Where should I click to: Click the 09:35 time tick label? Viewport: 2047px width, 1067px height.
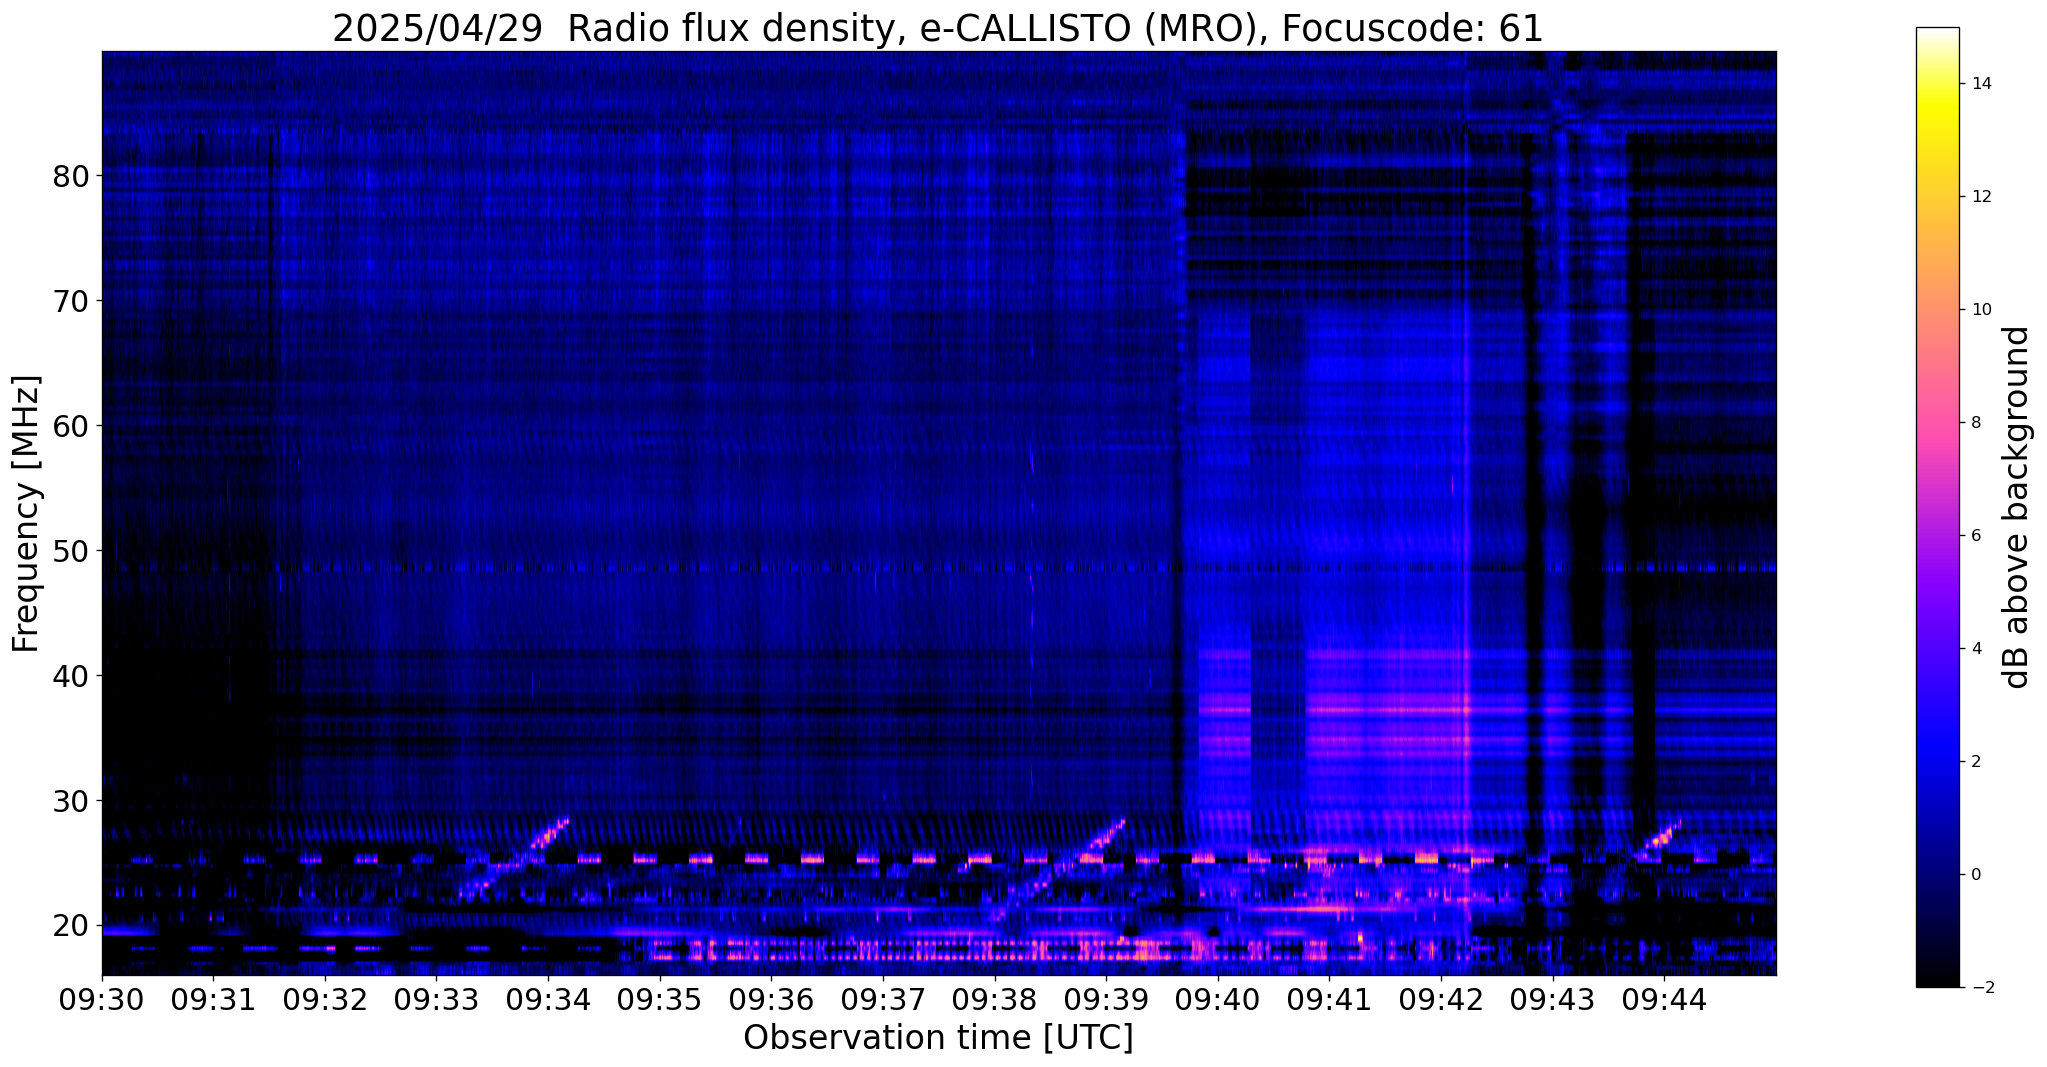coord(660,999)
